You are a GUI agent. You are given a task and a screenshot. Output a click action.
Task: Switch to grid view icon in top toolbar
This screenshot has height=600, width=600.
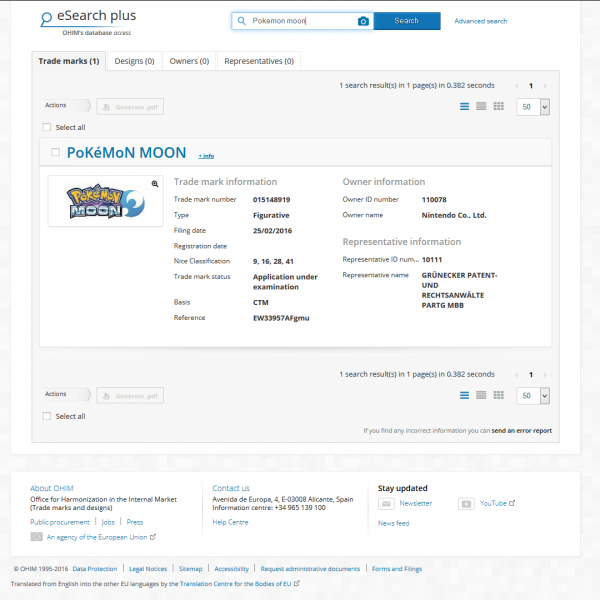498,105
